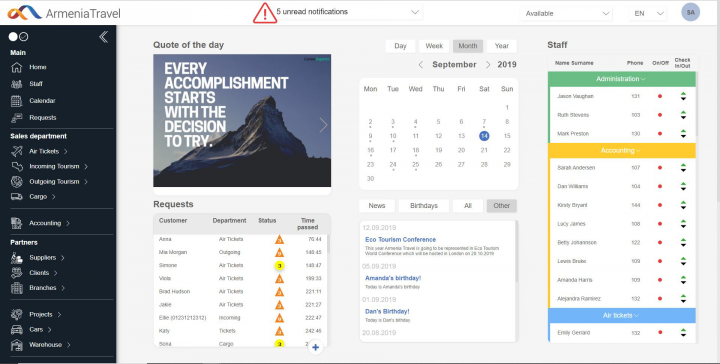Switch calendar to Day view
720x364 pixels.
click(400, 46)
